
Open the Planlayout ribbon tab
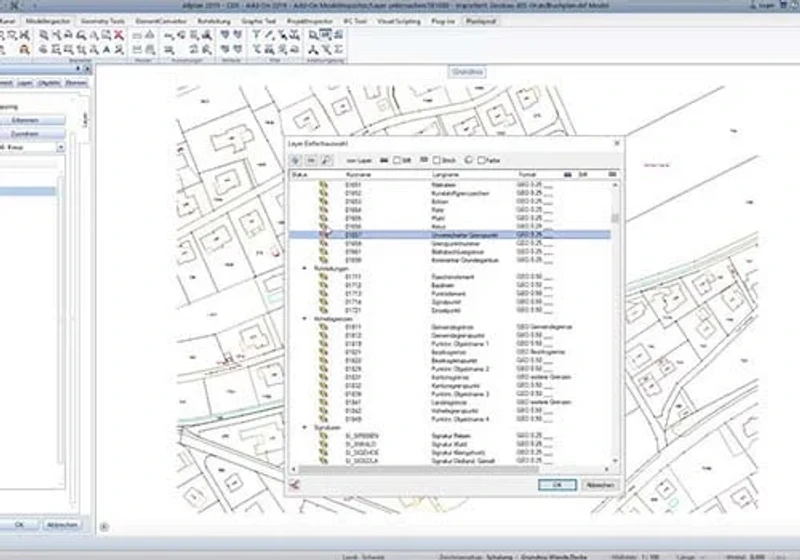[481, 21]
